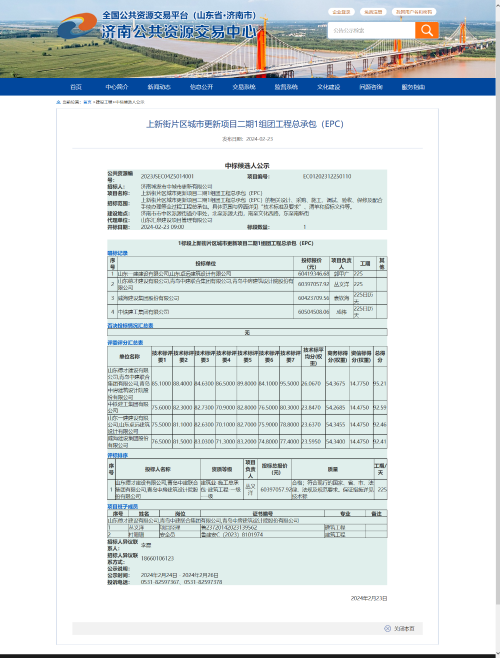Click the bid price 60504508.06

313,312
